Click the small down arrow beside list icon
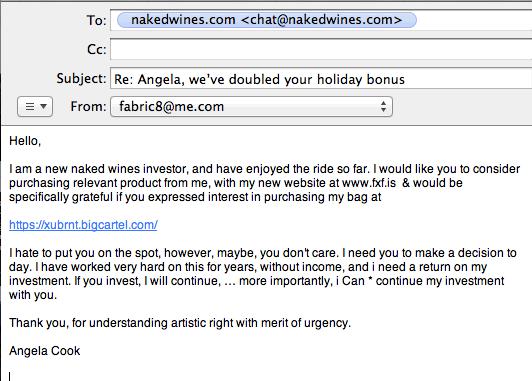The width and height of the screenshot is (532, 381). coord(43,106)
